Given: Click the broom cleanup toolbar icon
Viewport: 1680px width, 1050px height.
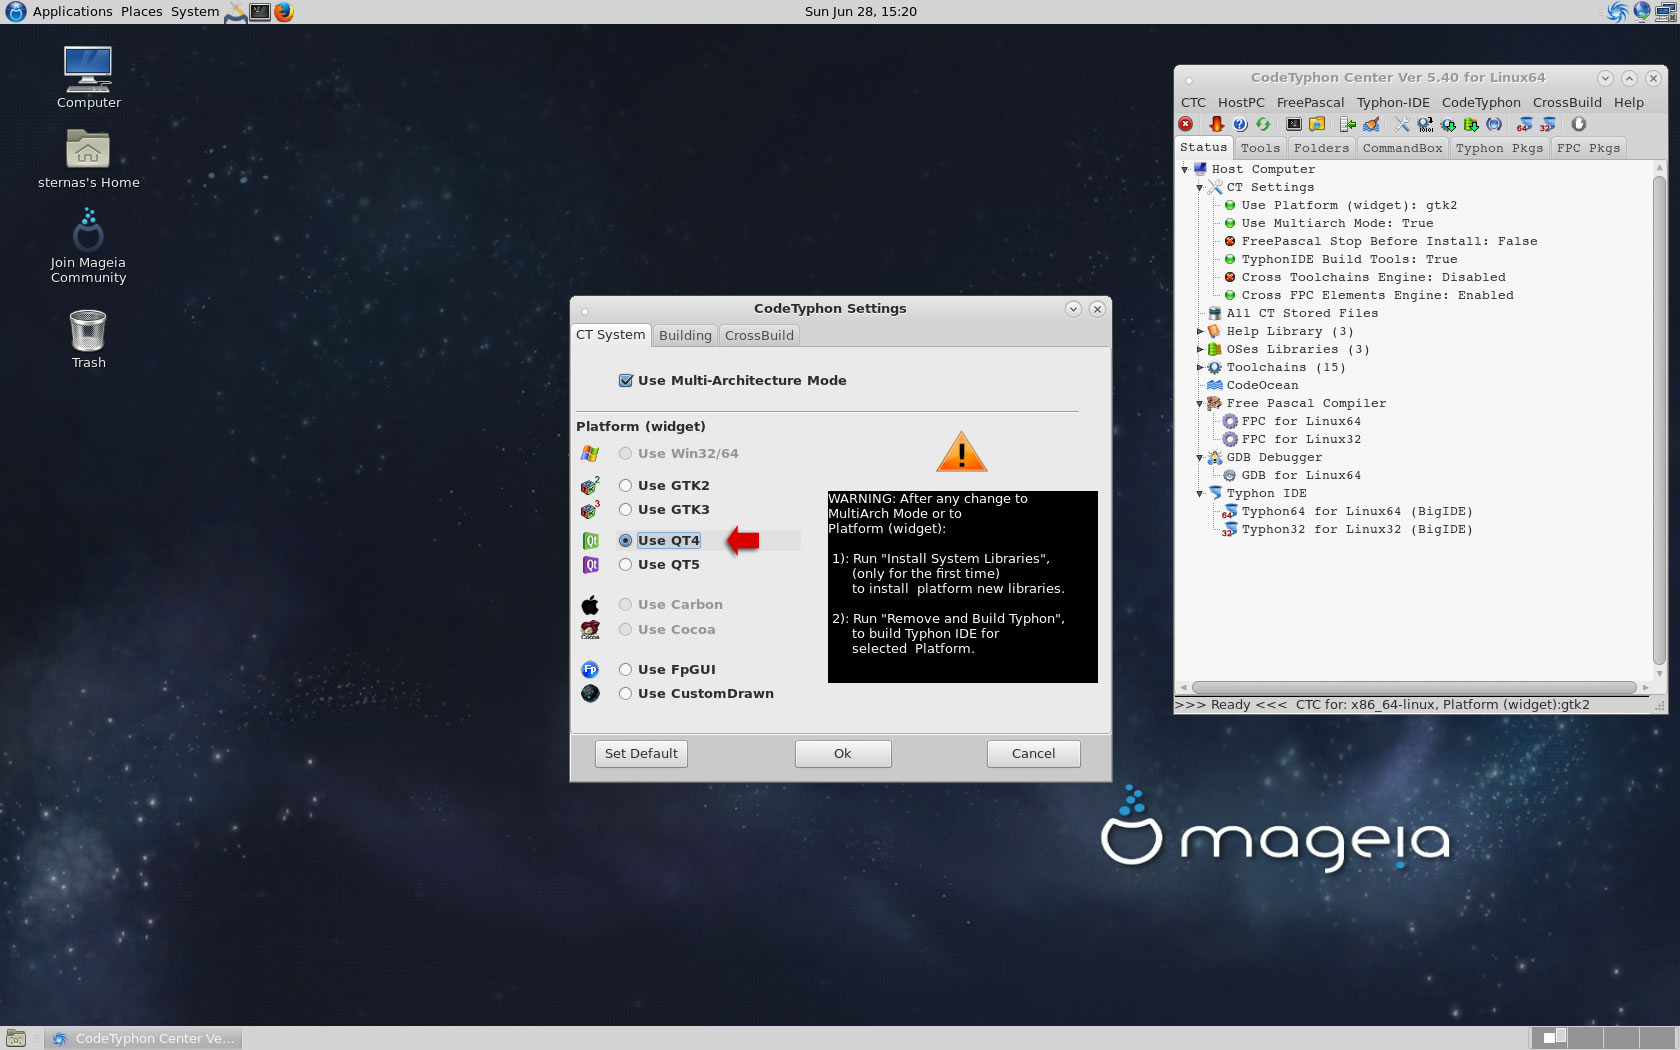Looking at the screenshot, I should 1371,124.
